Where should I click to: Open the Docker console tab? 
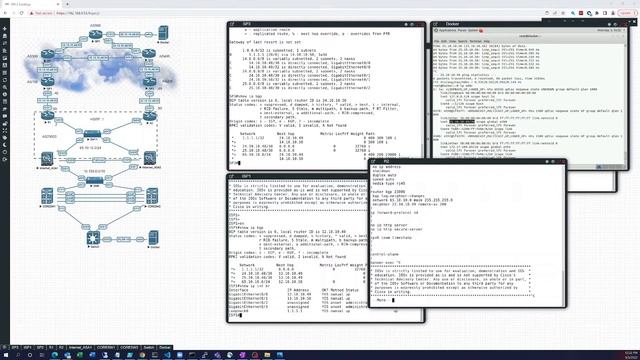click(165, 347)
